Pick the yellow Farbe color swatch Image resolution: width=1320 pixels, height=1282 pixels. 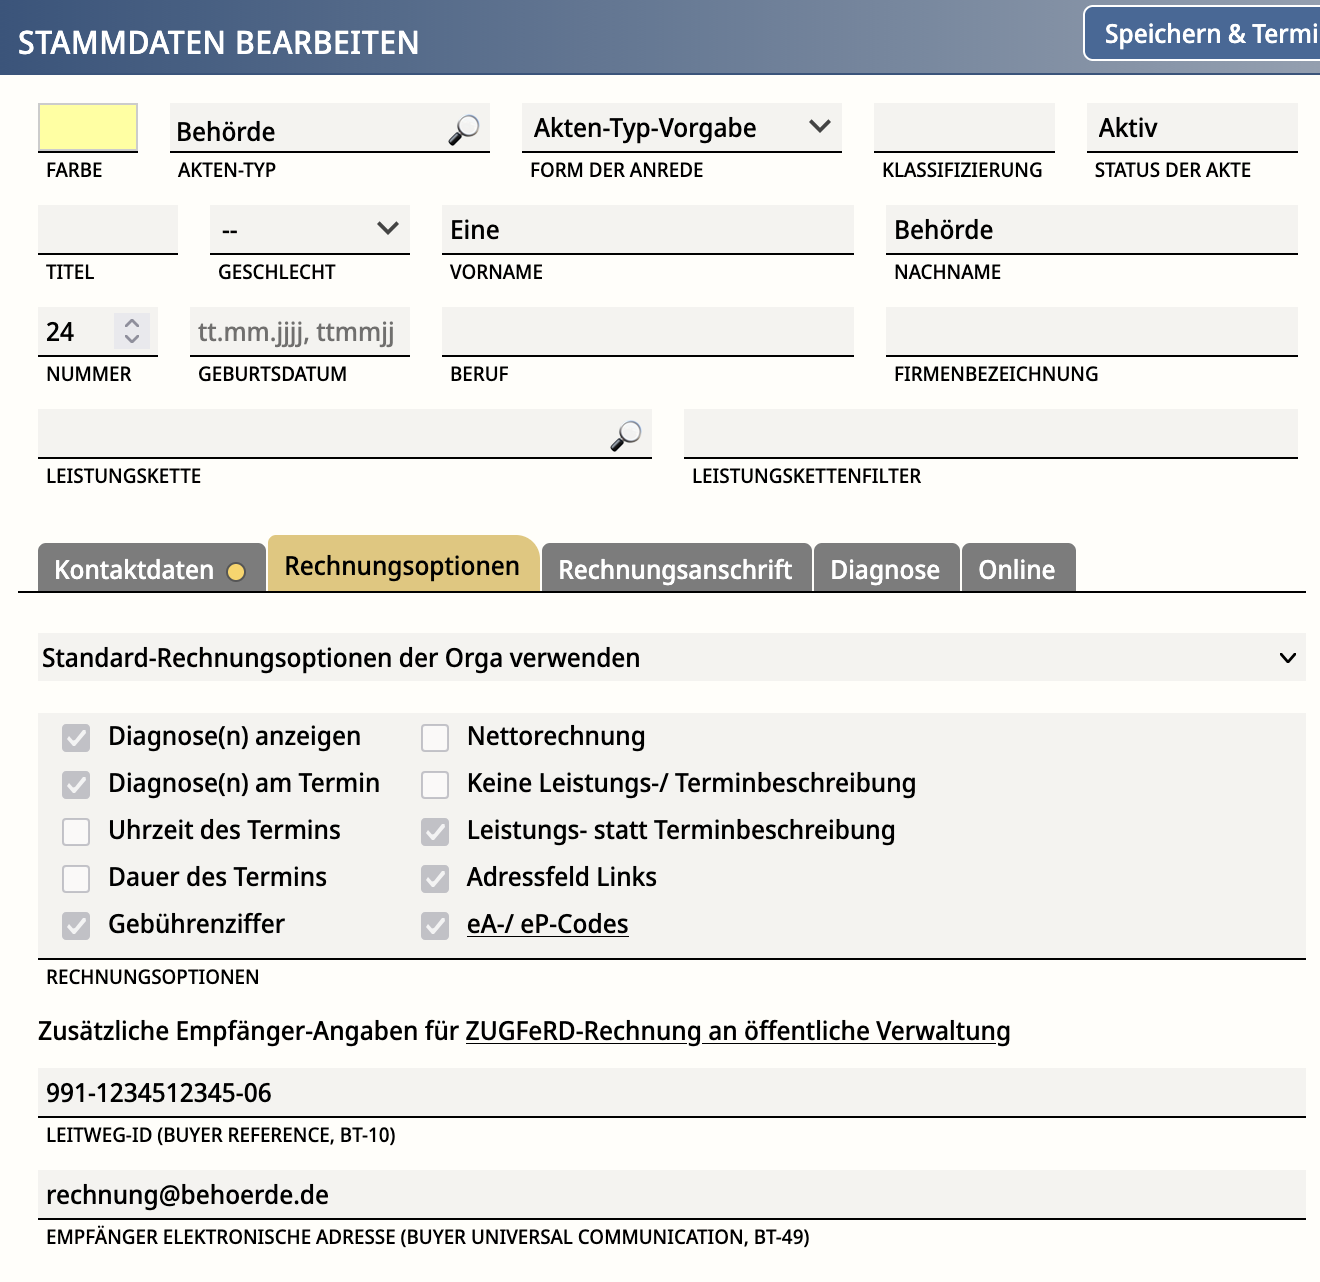88,128
